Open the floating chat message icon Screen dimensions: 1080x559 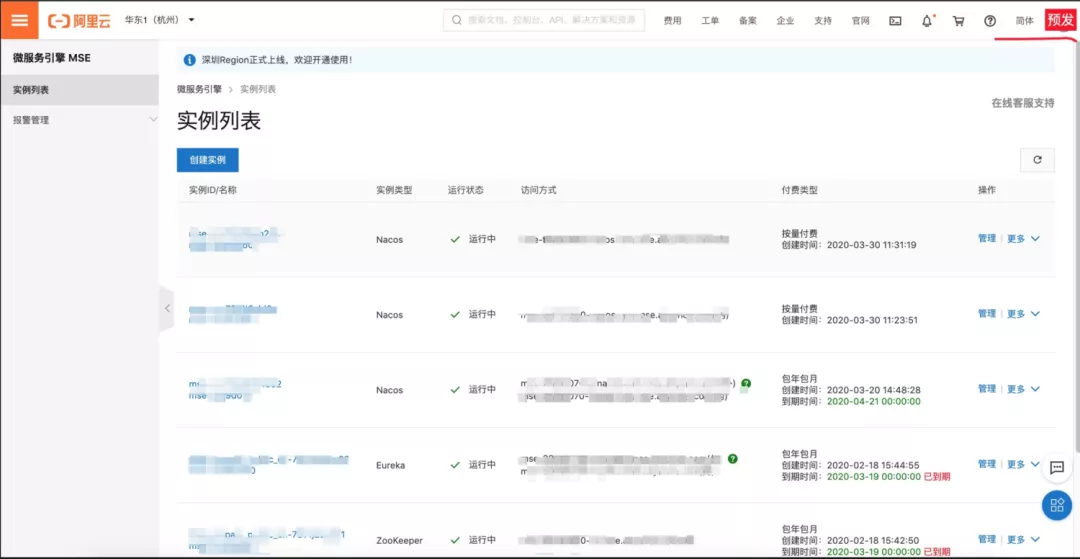pos(1057,467)
